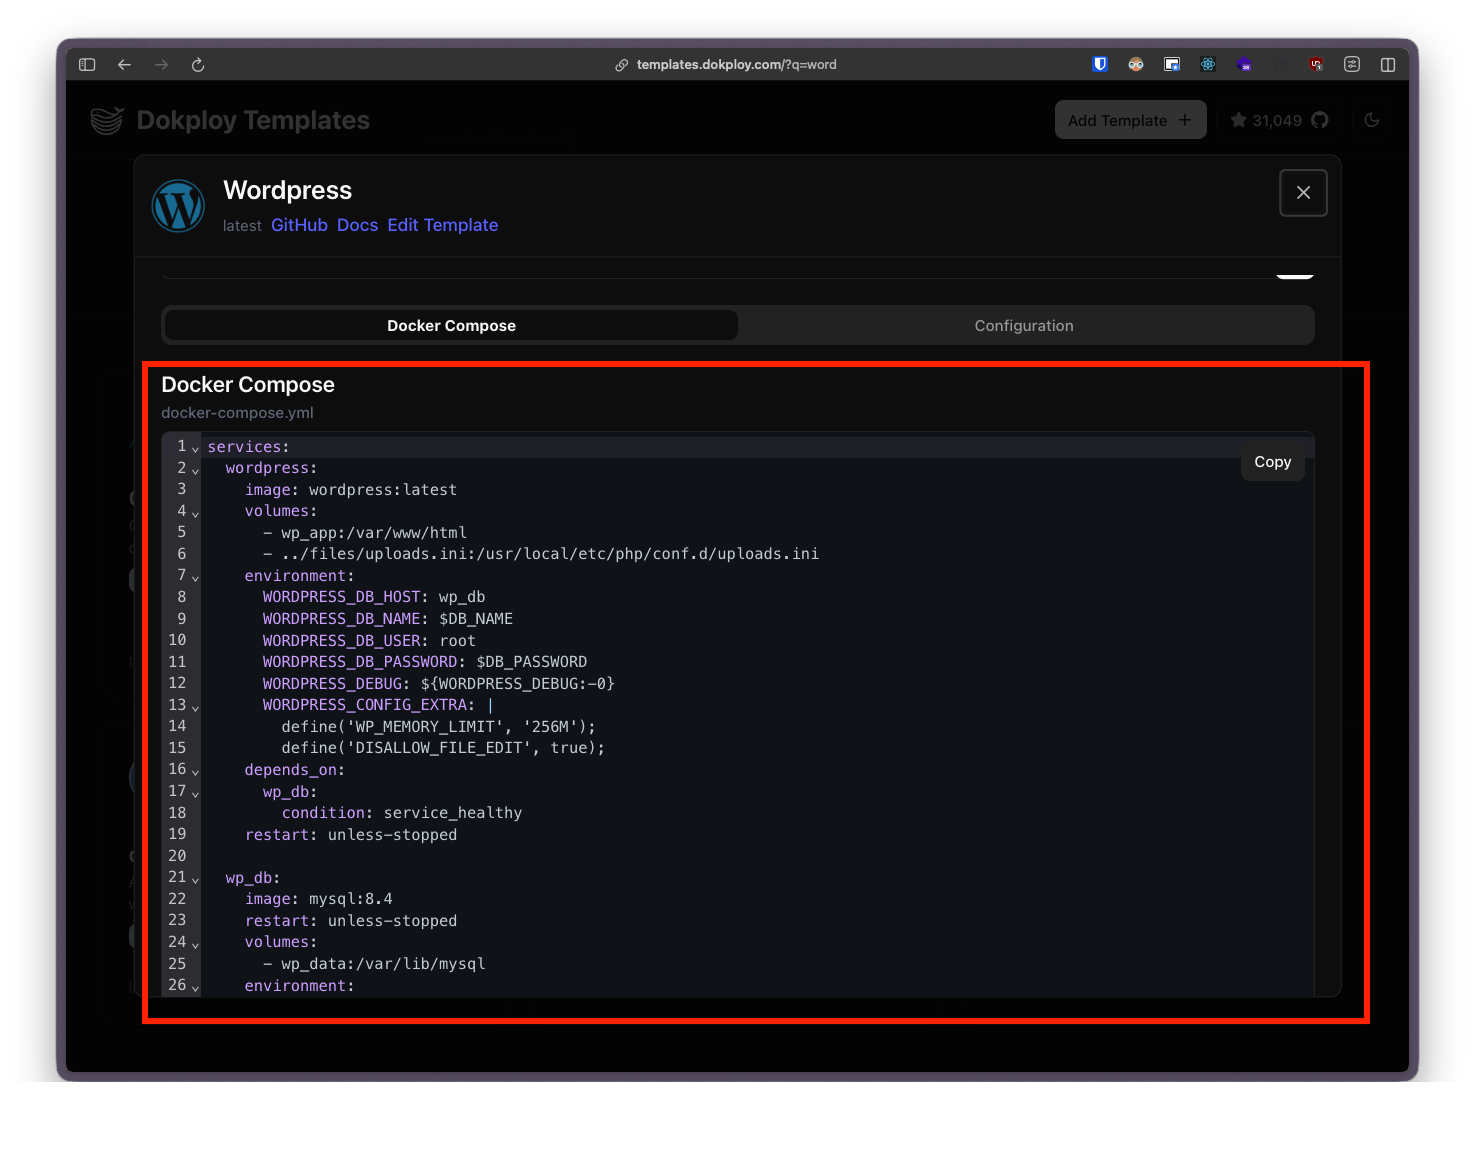
Task: Close the Wordpress template dialog
Action: tap(1303, 193)
